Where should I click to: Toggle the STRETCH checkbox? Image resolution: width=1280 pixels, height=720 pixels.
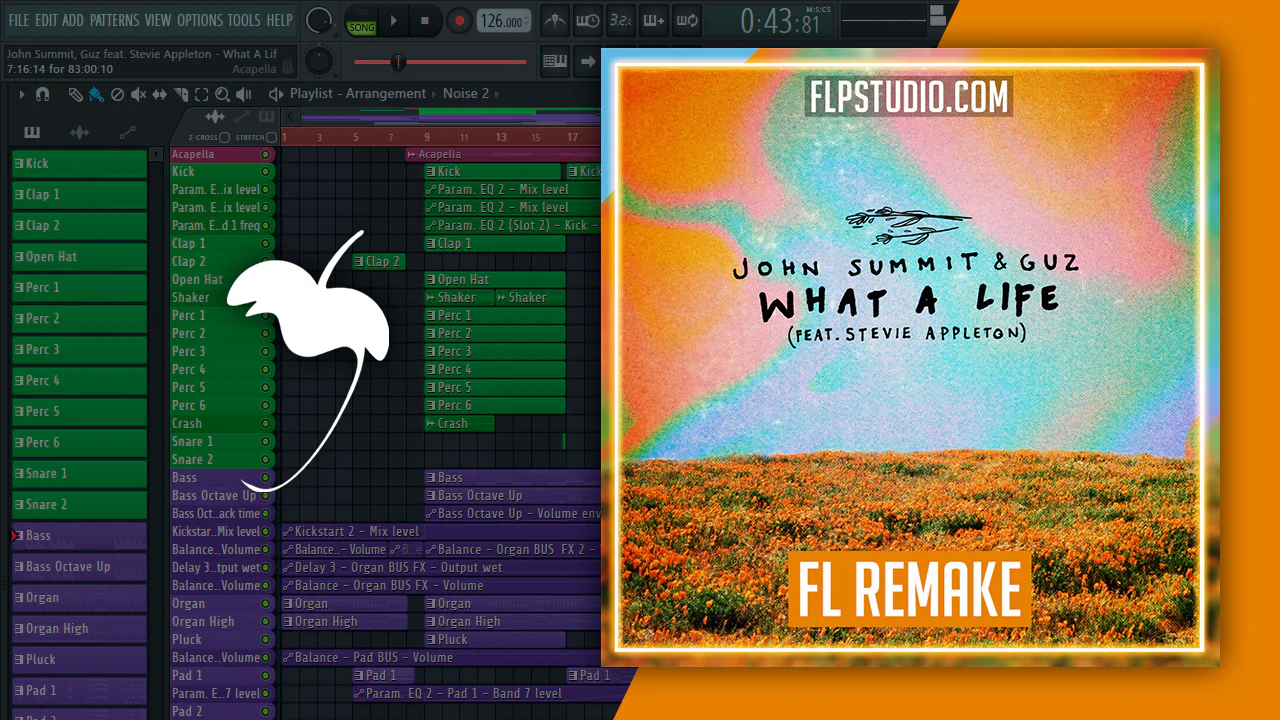[x=271, y=137]
